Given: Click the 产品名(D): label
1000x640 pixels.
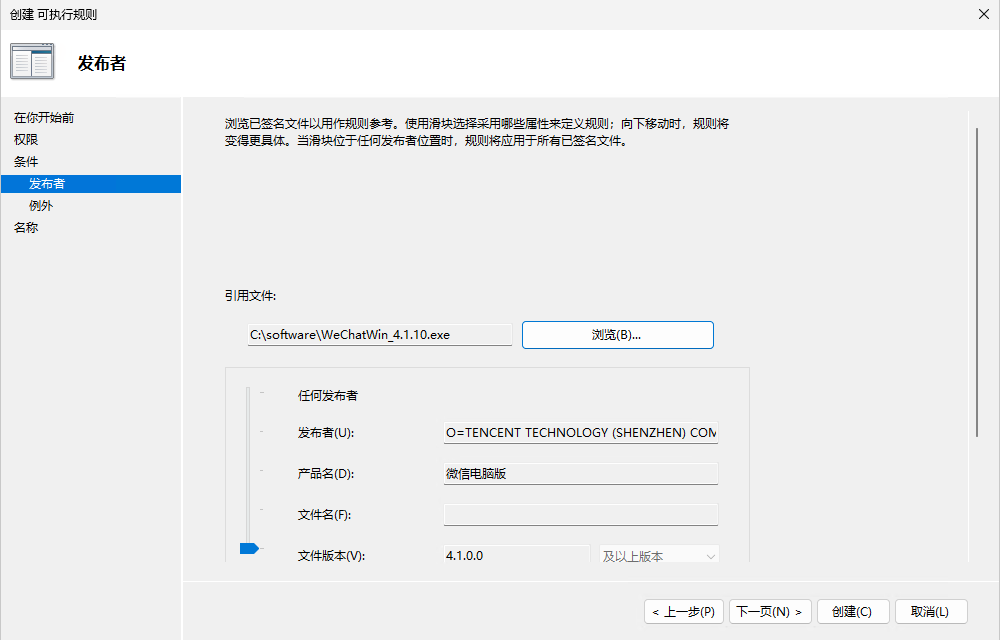Looking at the screenshot, I should (x=325, y=474).
